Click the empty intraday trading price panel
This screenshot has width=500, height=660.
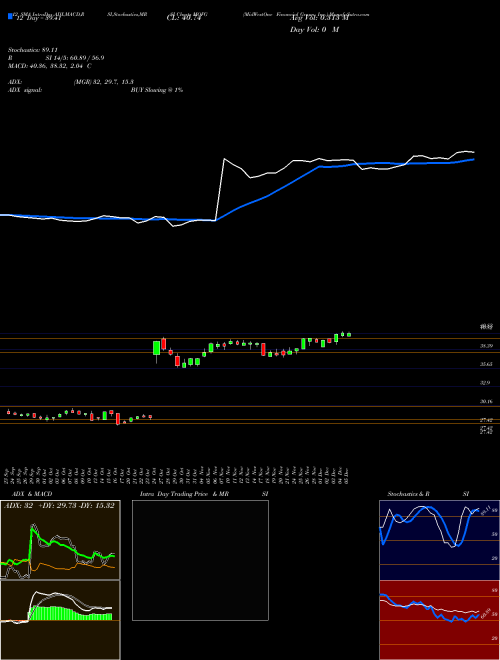click(x=200, y=560)
